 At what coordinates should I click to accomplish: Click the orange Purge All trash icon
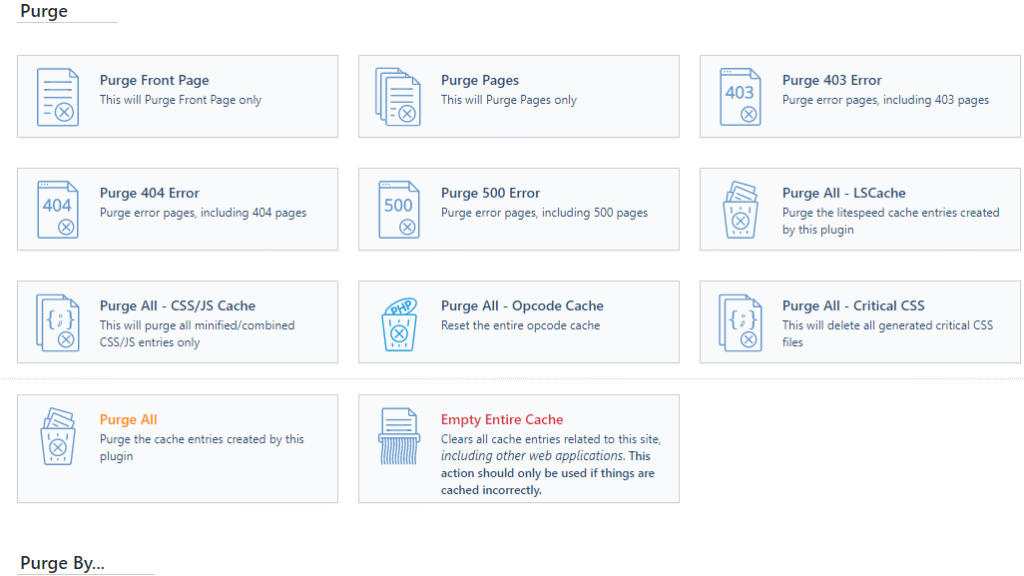[57, 436]
